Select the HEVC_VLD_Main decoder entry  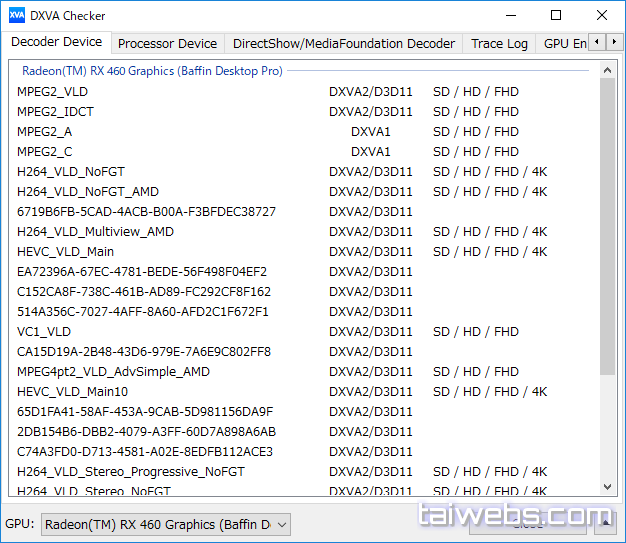[65, 251]
